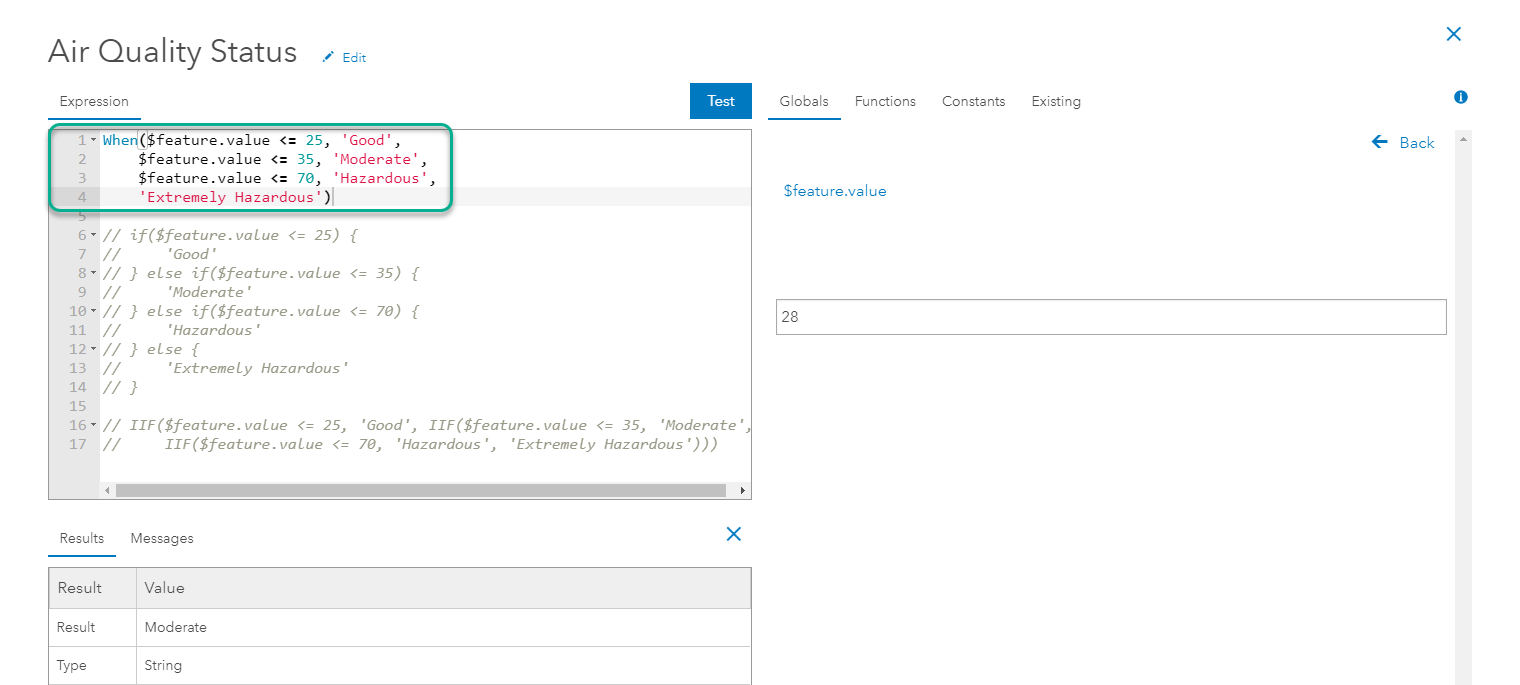The width and height of the screenshot is (1520, 685).
Task: Click commented 'Good' text on line 7
Action: click(192, 254)
